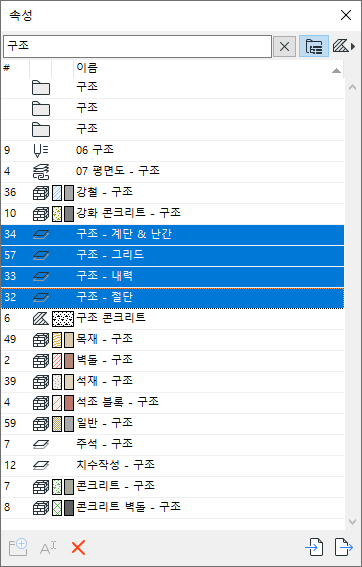Select the 구조 - 그리드 row name
Image resolution: width=362 pixels, height=567 pixels.
click(110, 255)
